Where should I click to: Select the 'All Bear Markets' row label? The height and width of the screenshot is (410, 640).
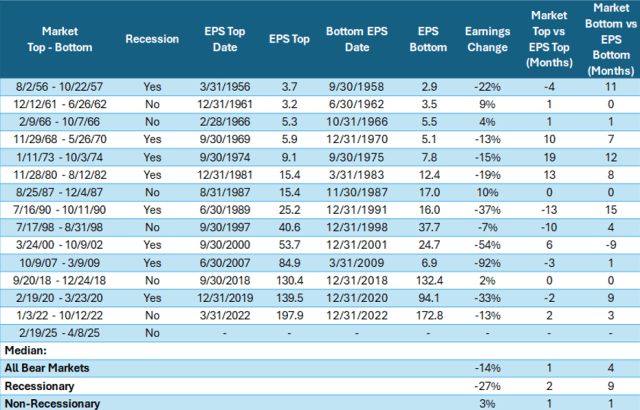45,369
